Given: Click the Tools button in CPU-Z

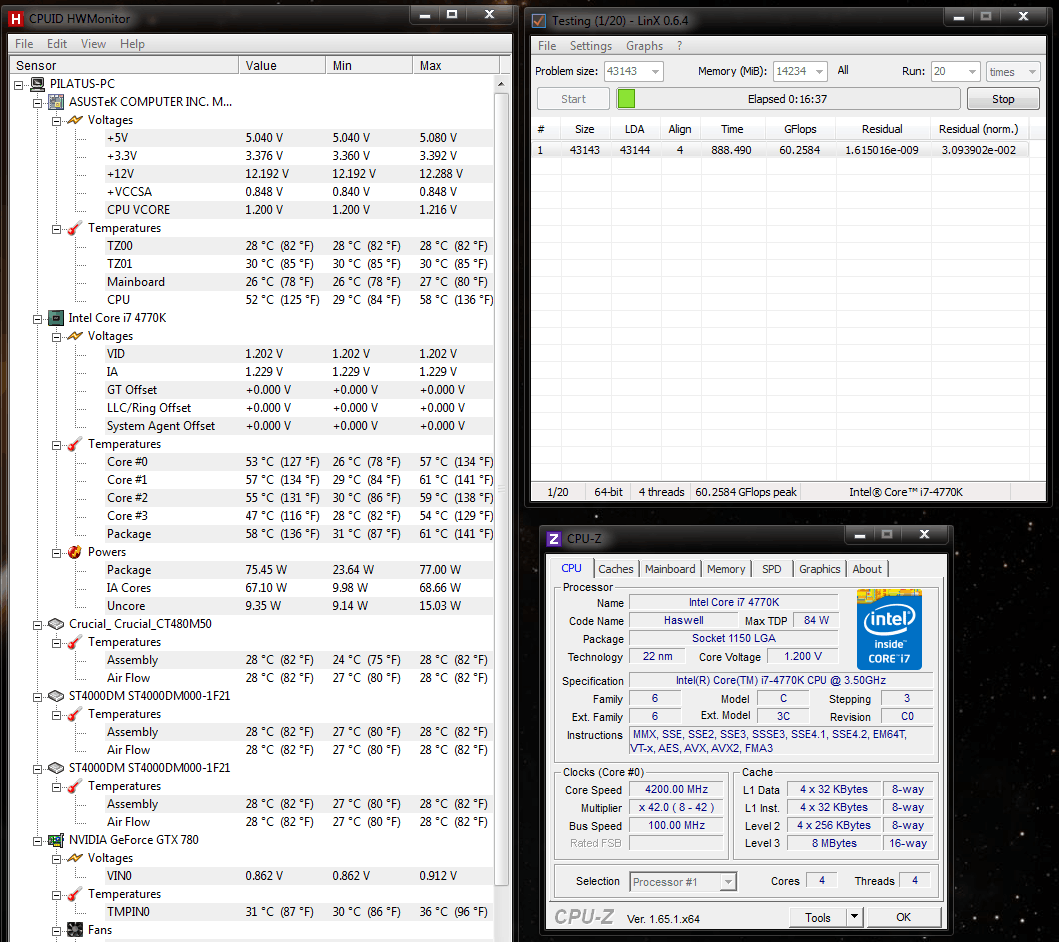Looking at the screenshot, I should 817,917.
